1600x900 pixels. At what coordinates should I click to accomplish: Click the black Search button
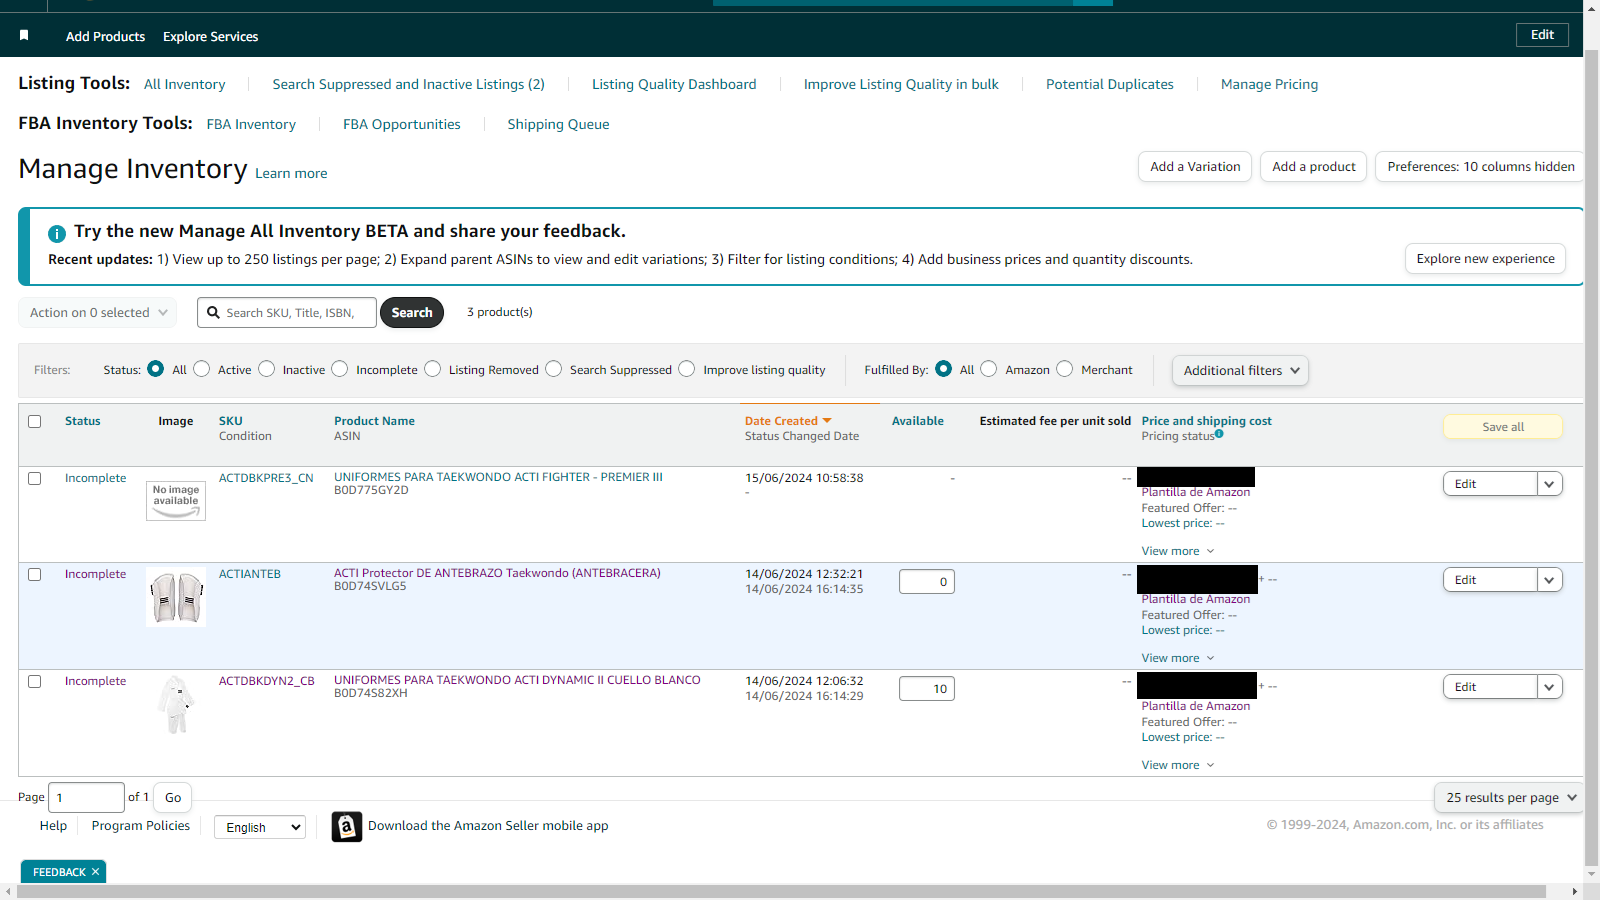click(x=412, y=312)
